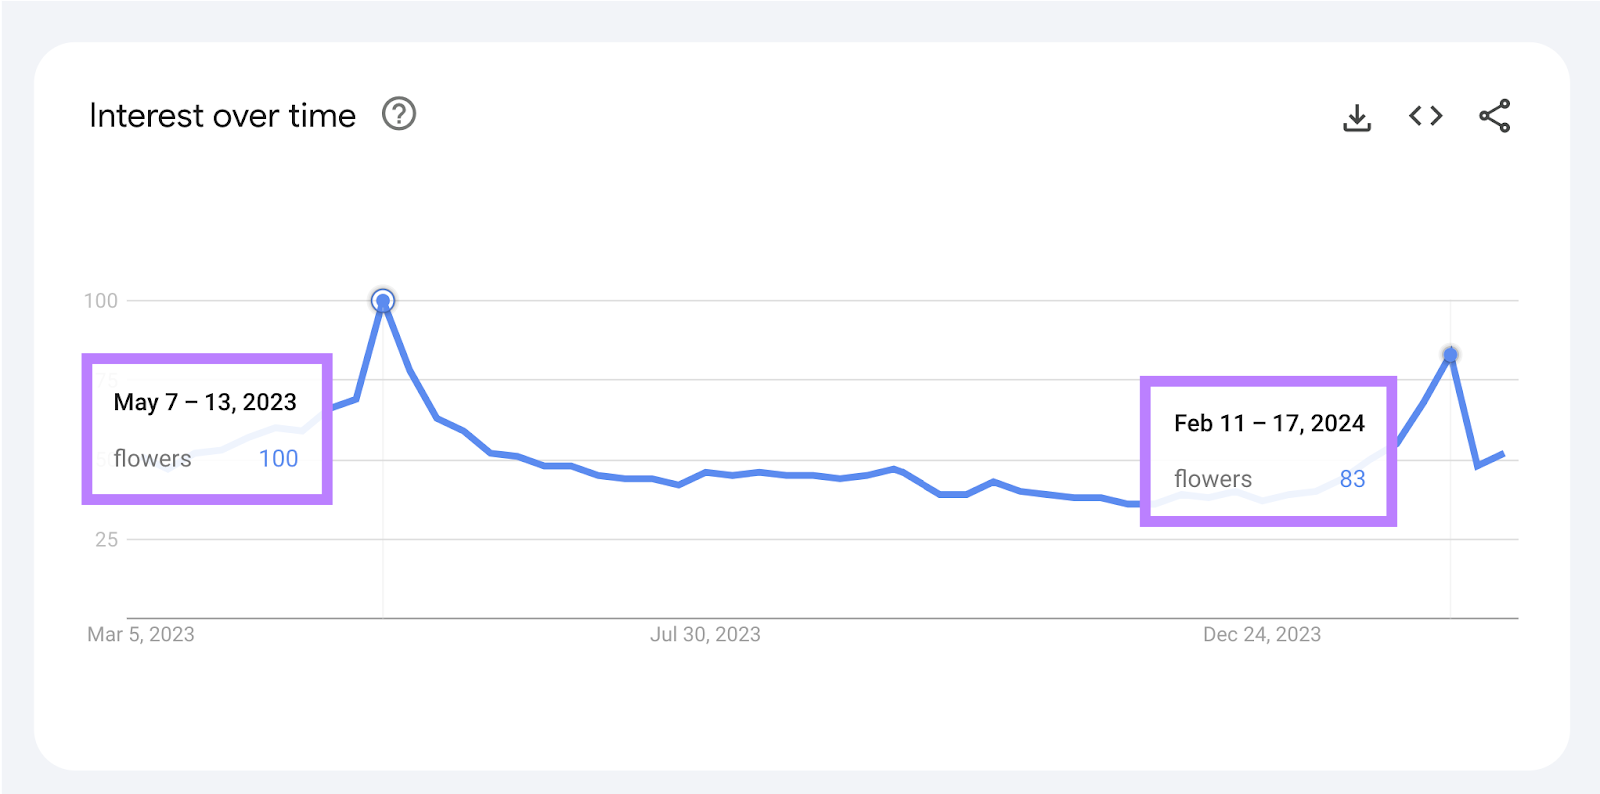Select the Mar 5, 2023 axis label

pos(140,633)
